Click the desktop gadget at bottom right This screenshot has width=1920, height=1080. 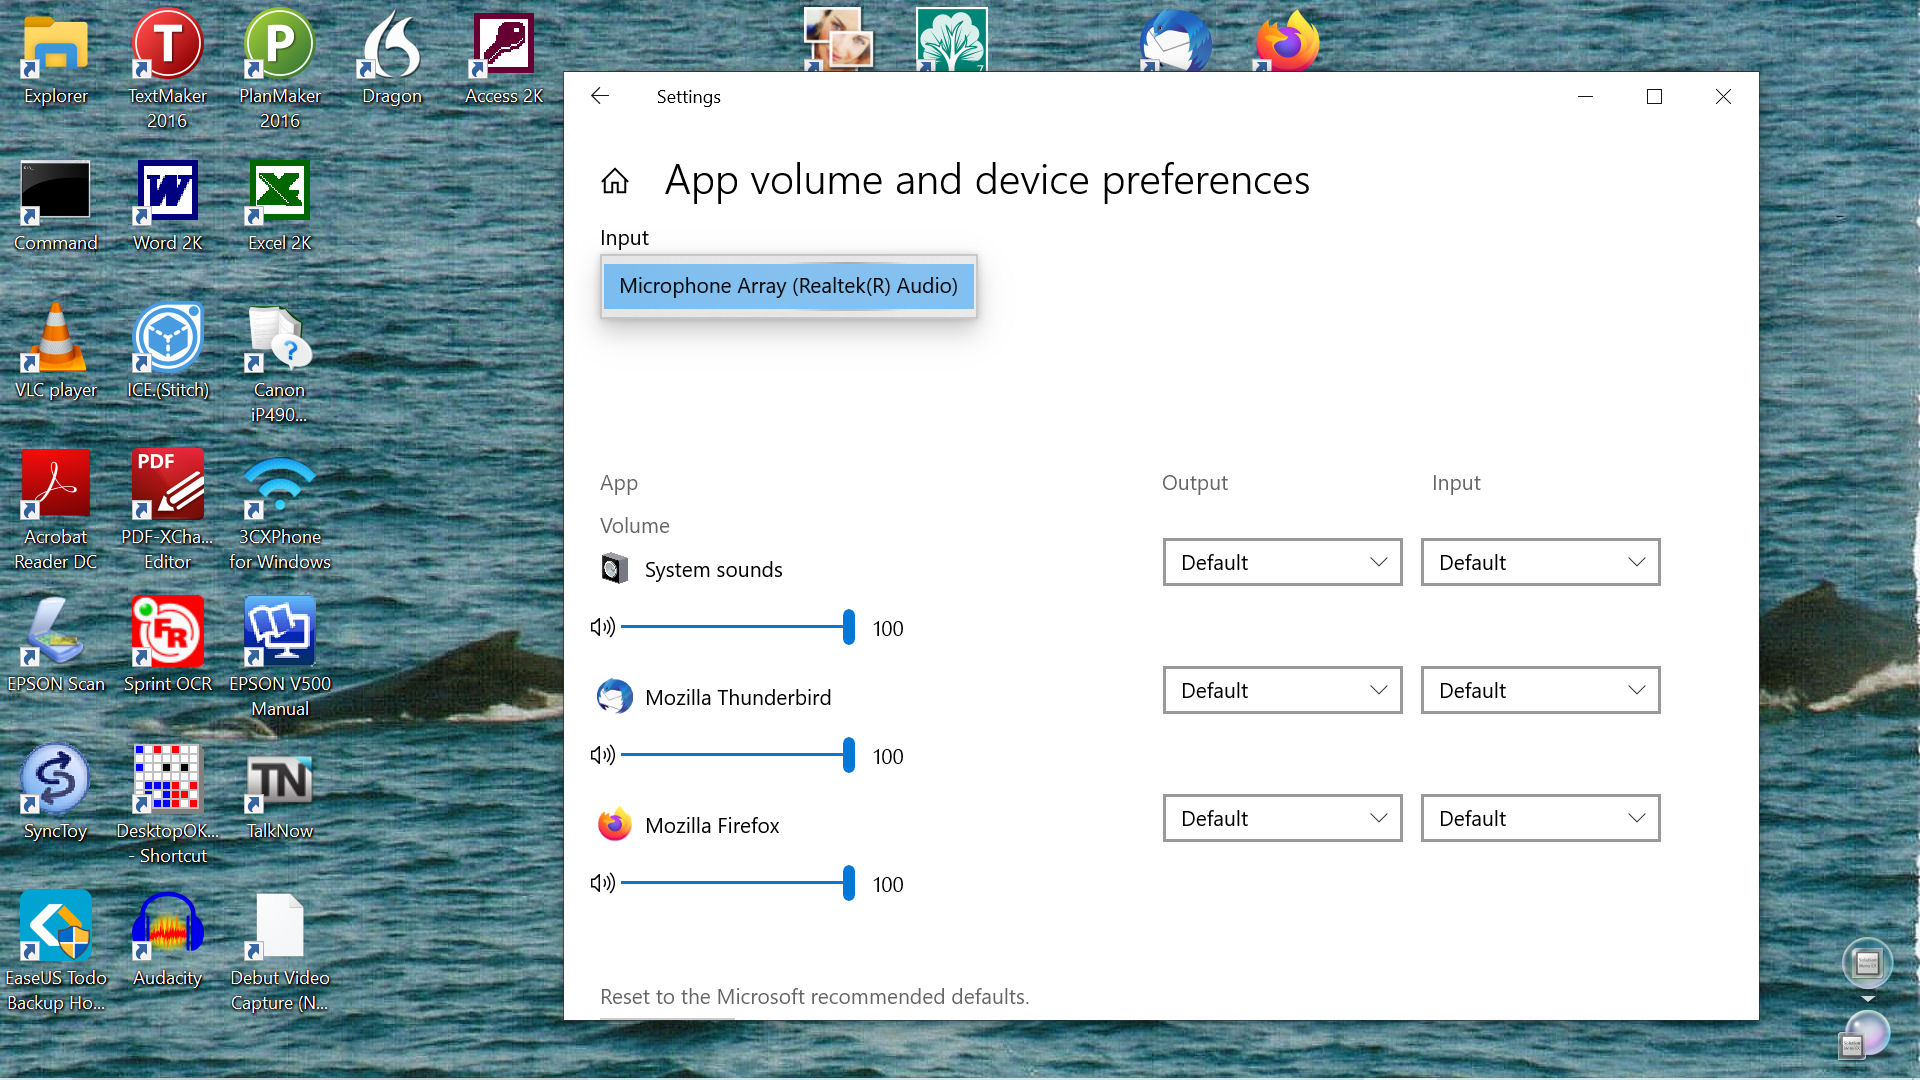pos(1864,1036)
